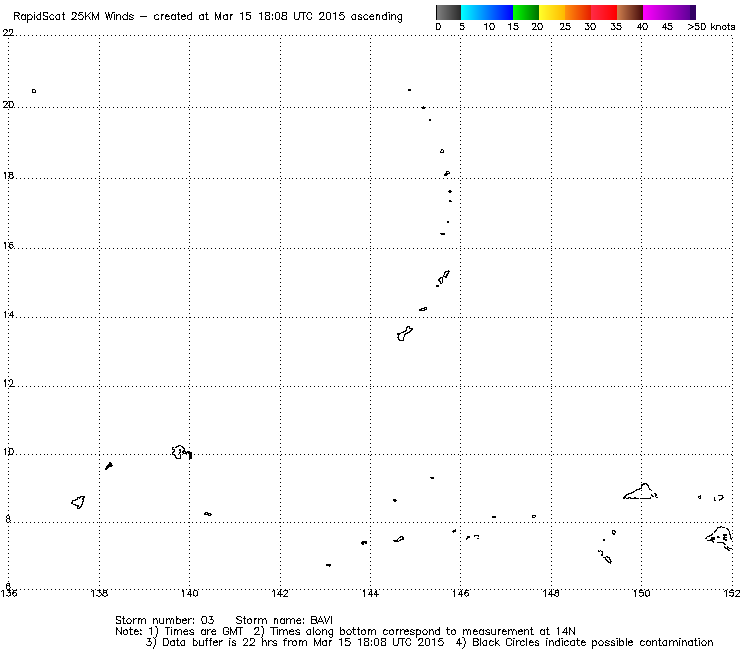This screenshot has height=650, width=740.
Task: Click the legend value '25'
Action: [x=565, y=27]
